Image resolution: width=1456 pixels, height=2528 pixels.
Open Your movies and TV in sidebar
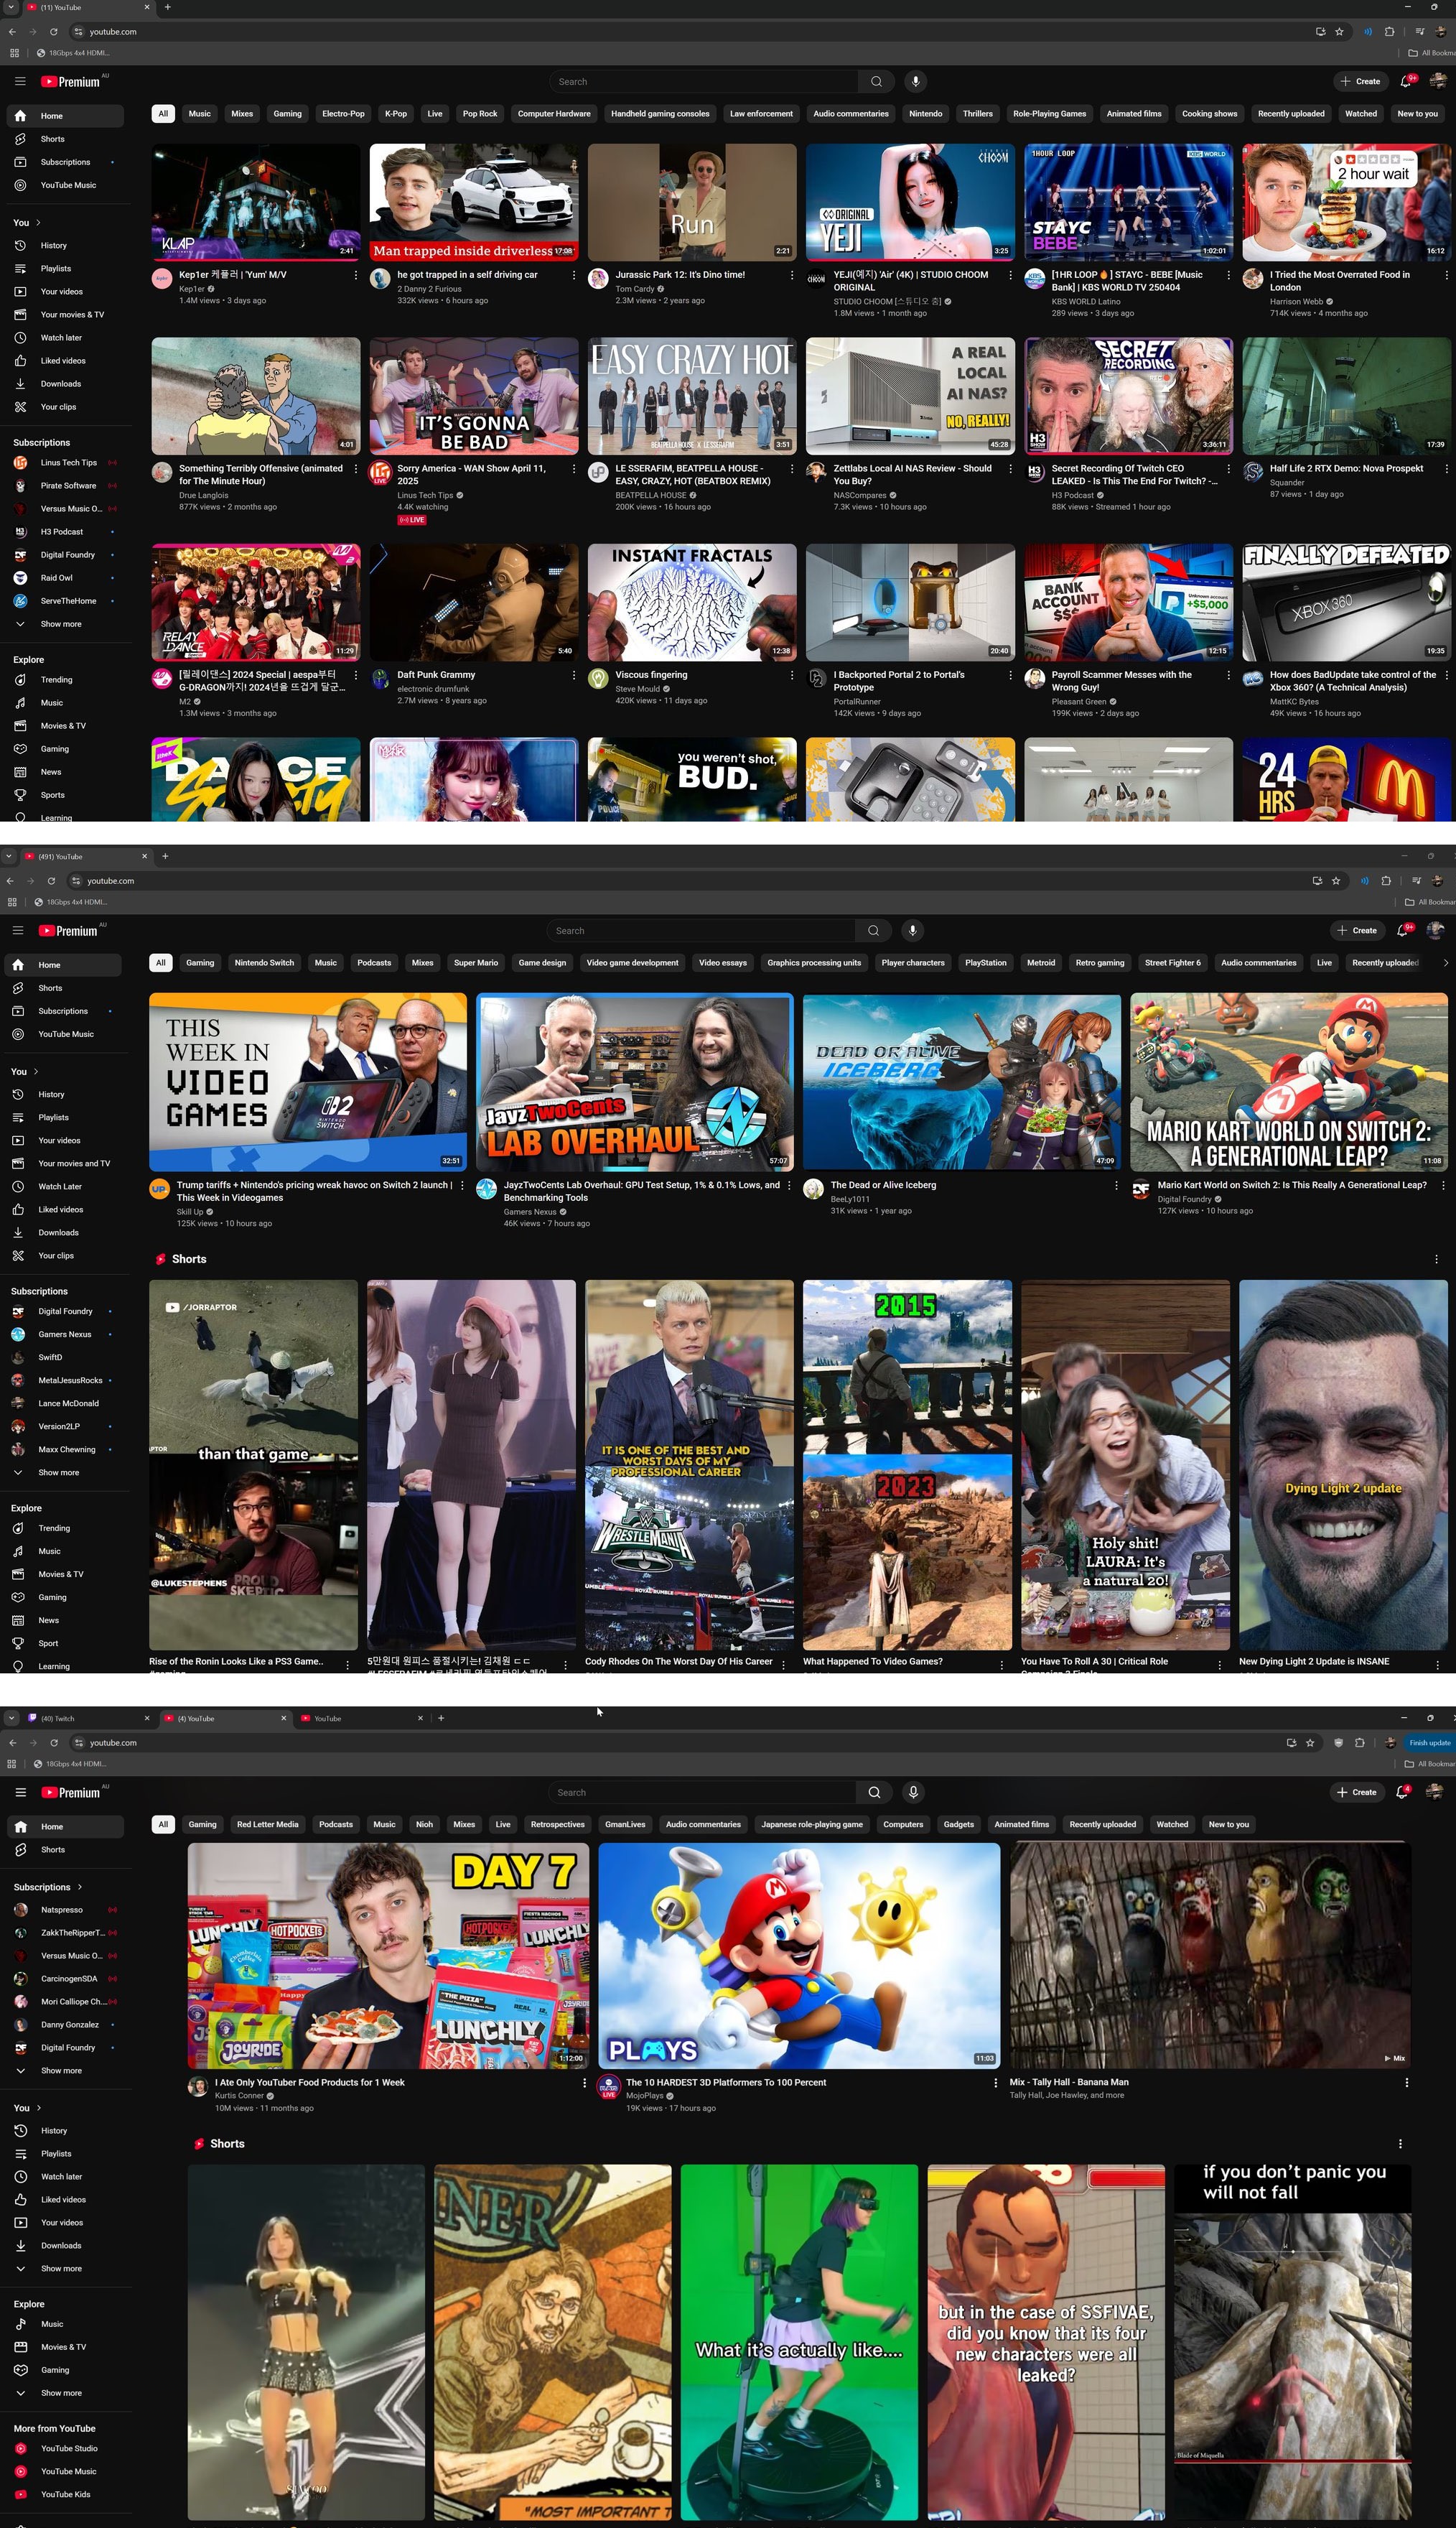click(x=73, y=1164)
